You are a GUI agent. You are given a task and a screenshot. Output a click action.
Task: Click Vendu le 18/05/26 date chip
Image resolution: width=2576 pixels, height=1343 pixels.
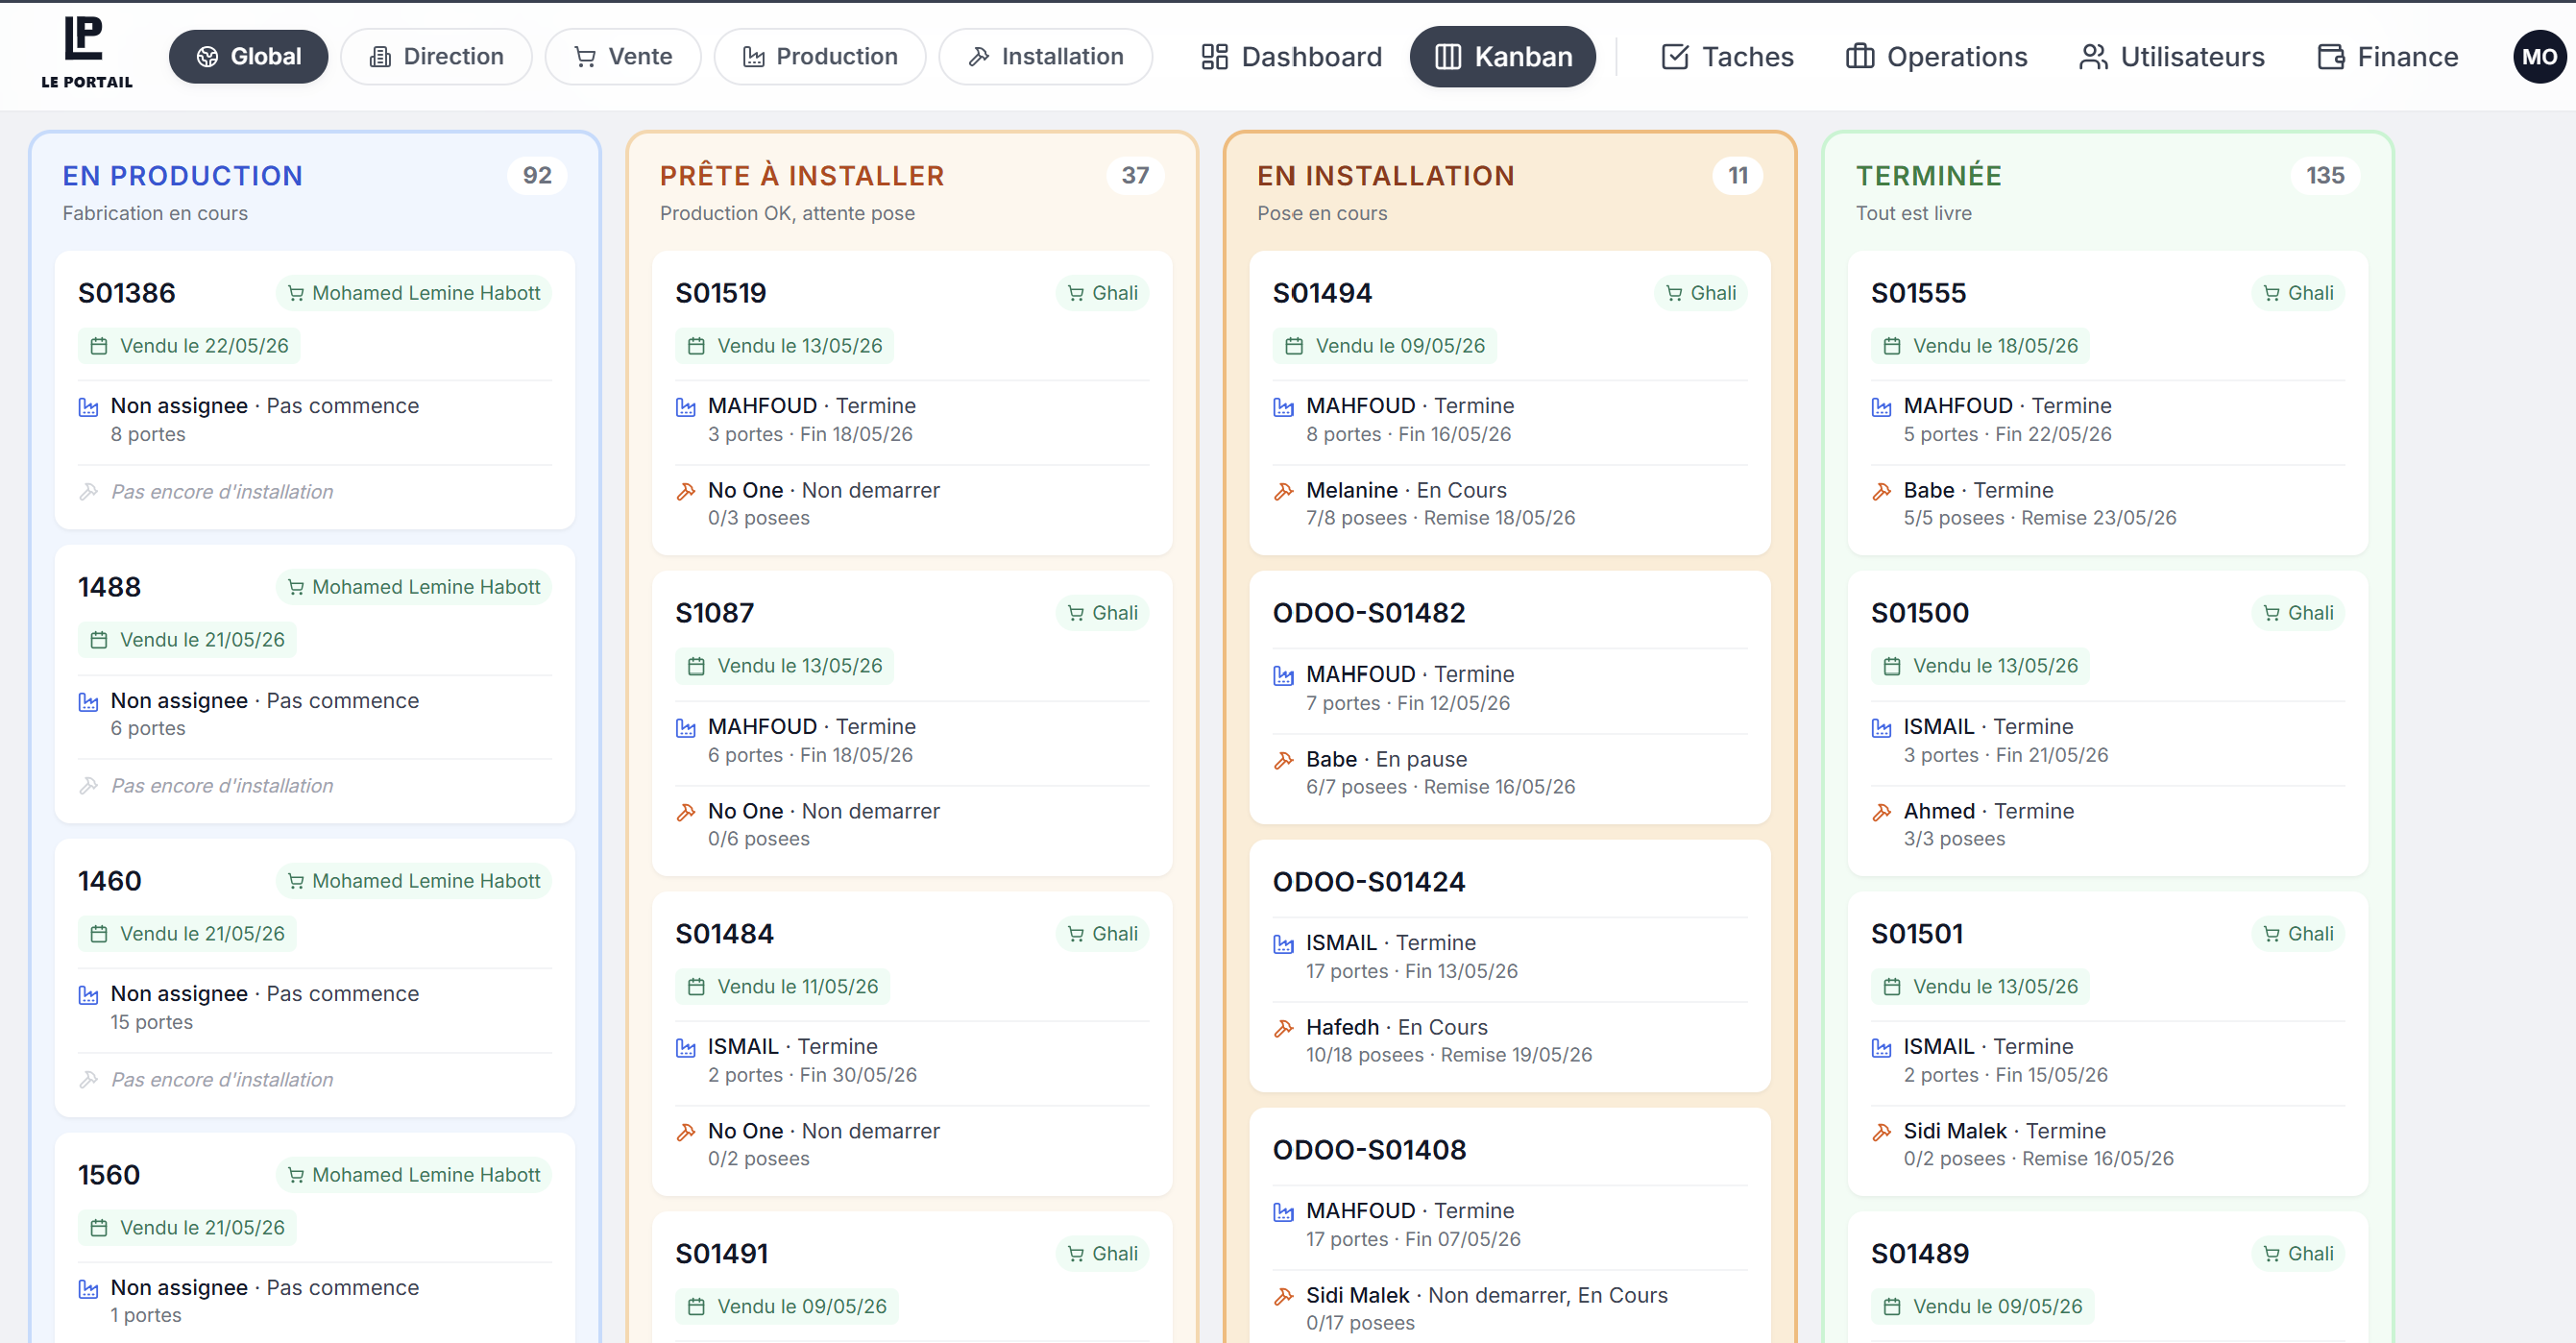tap(1980, 346)
